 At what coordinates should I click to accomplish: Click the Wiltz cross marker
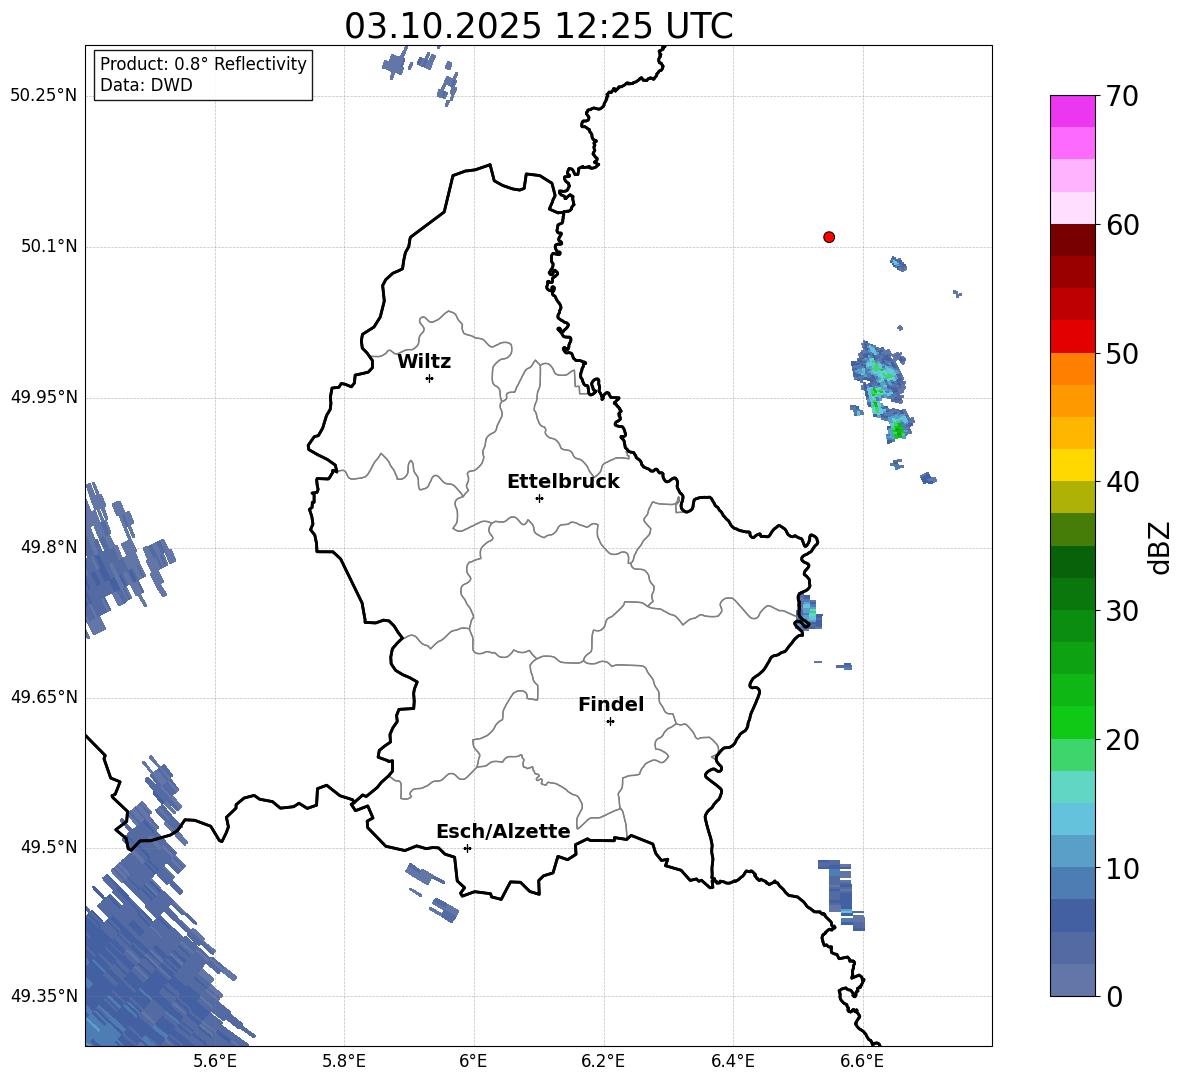(x=430, y=378)
